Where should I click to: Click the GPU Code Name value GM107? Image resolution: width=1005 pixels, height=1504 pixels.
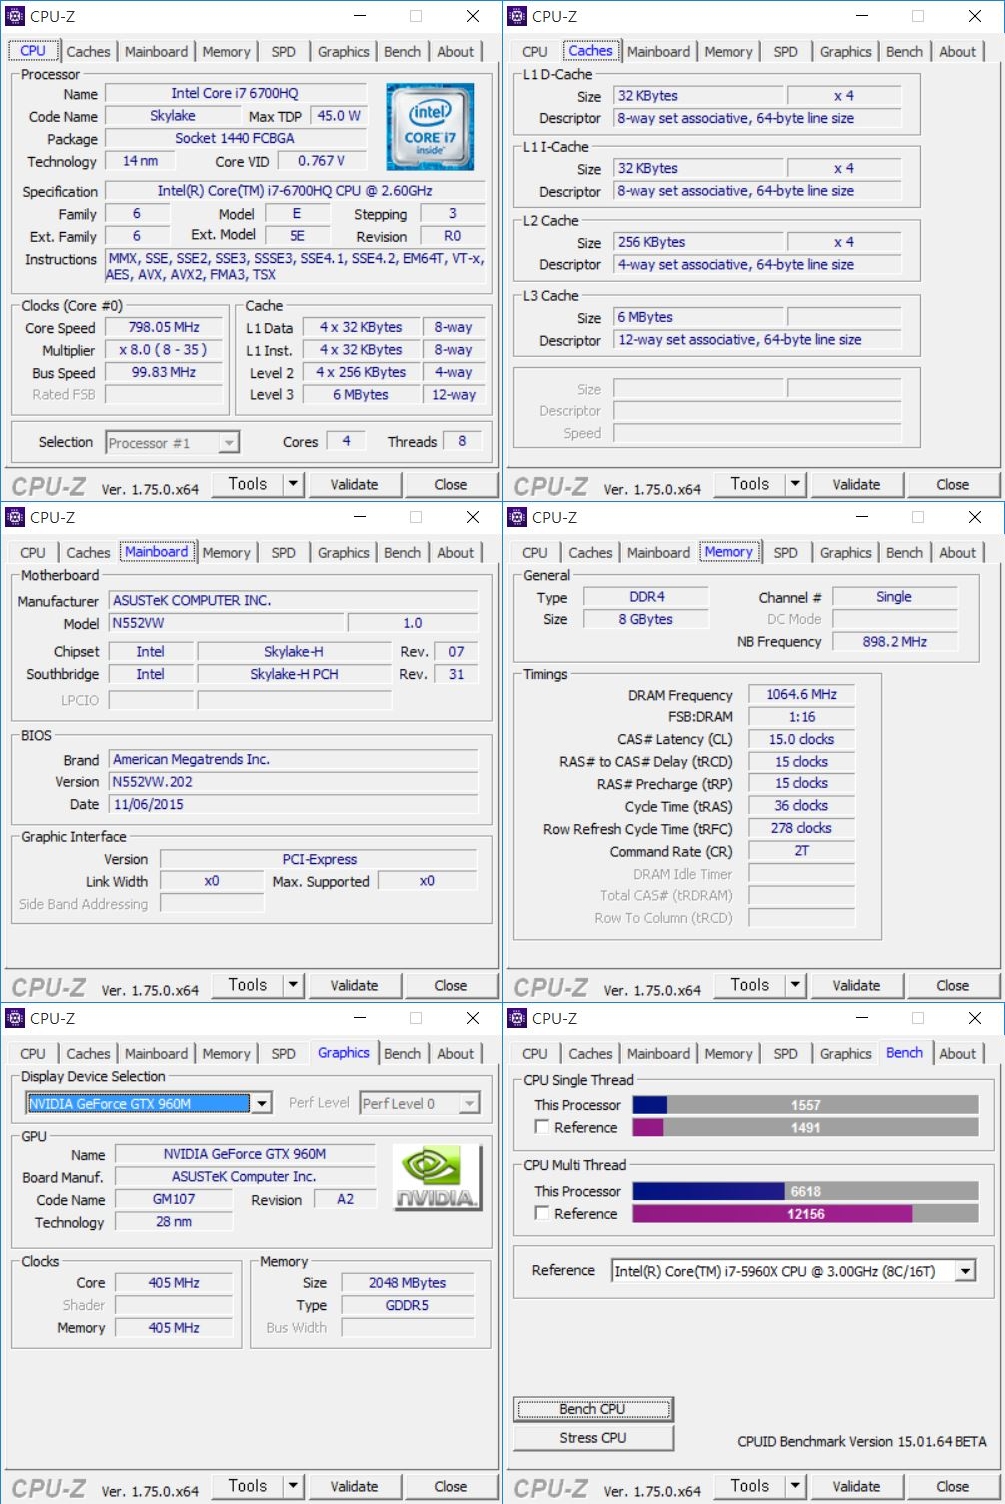point(174,1199)
